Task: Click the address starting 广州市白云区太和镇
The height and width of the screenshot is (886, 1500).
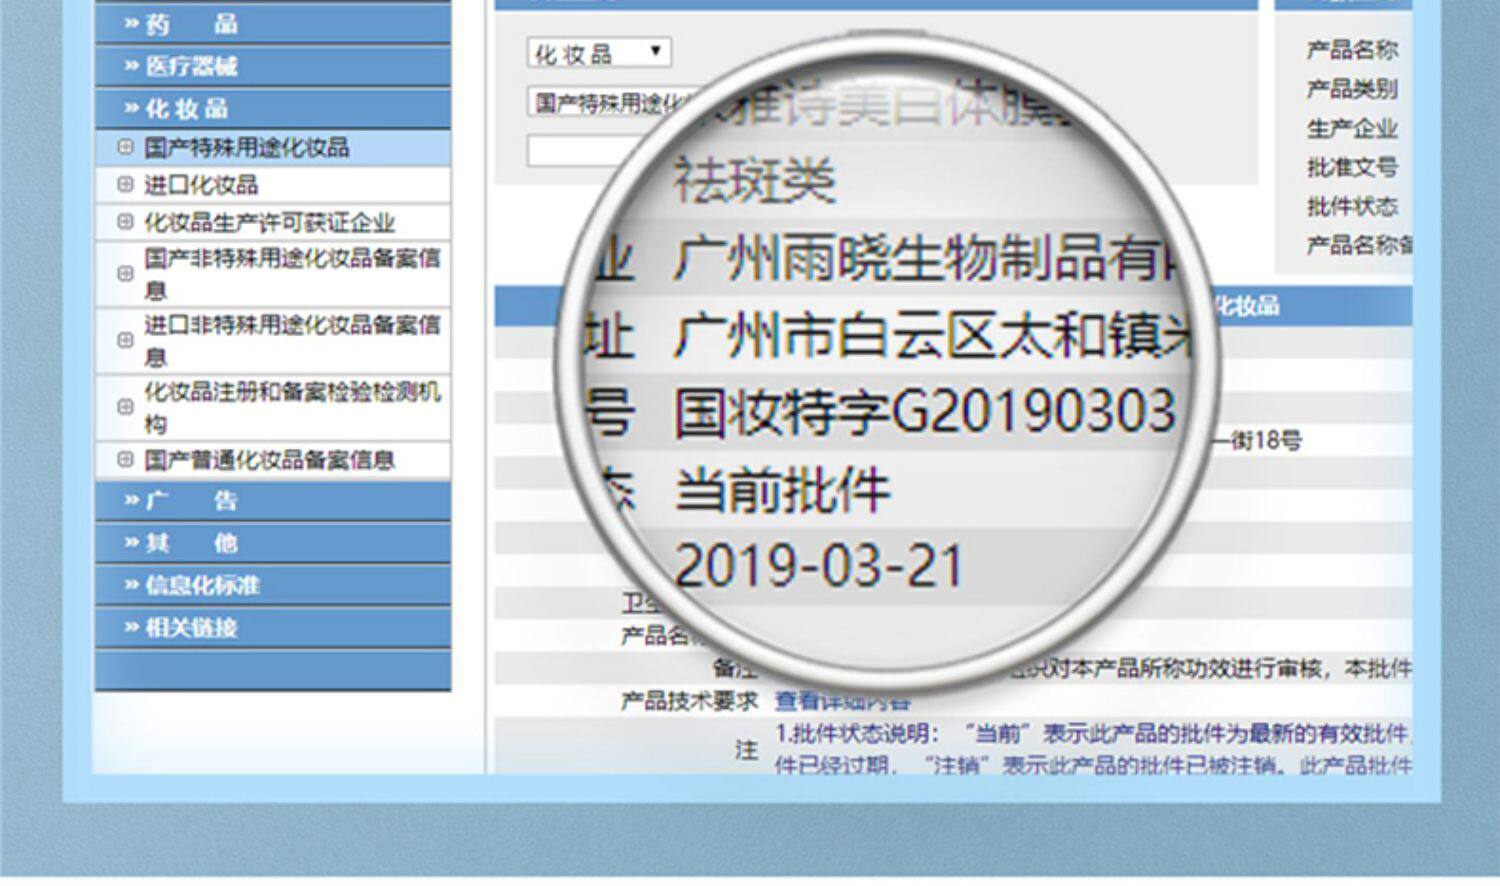Action: (933, 334)
